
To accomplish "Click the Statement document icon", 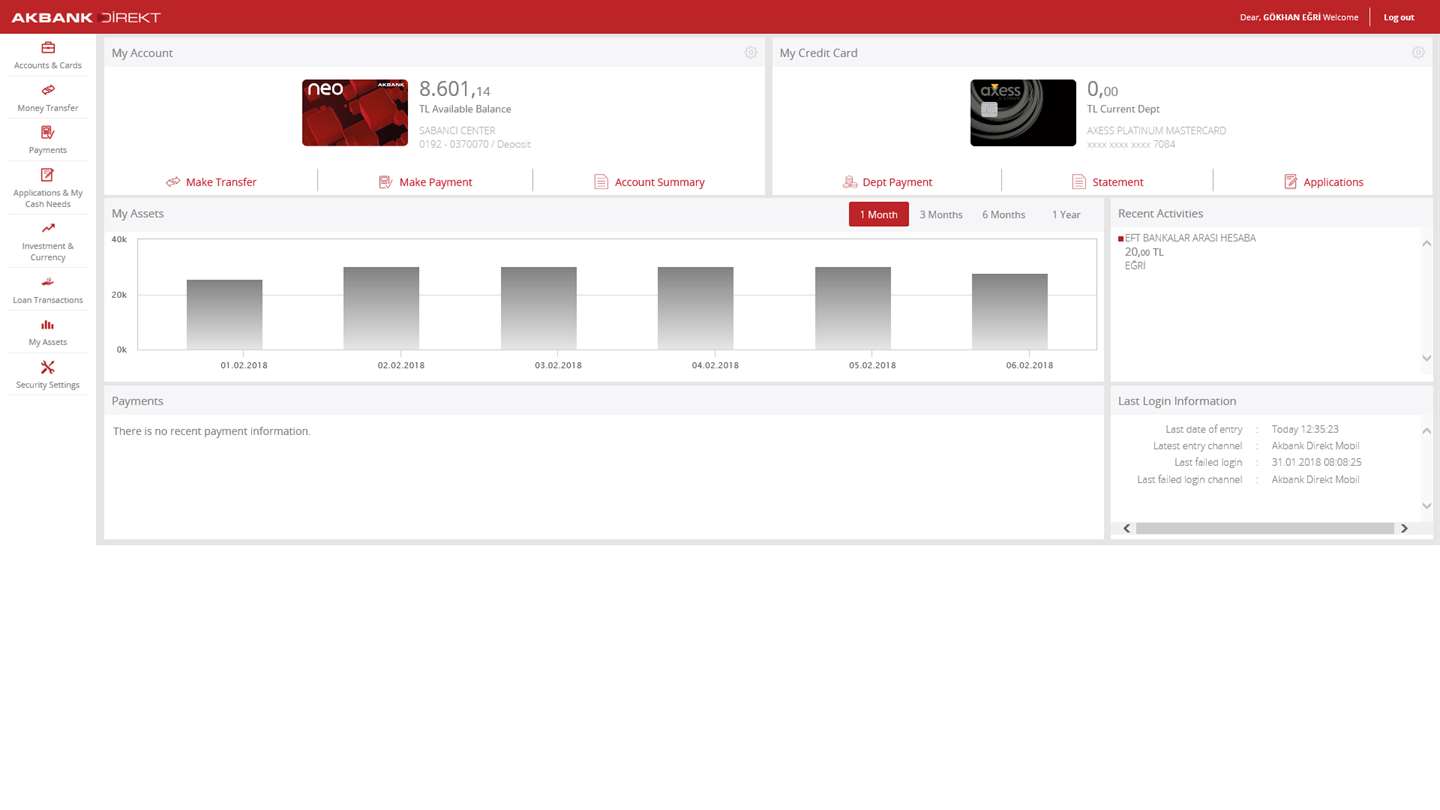I will pos(1079,182).
